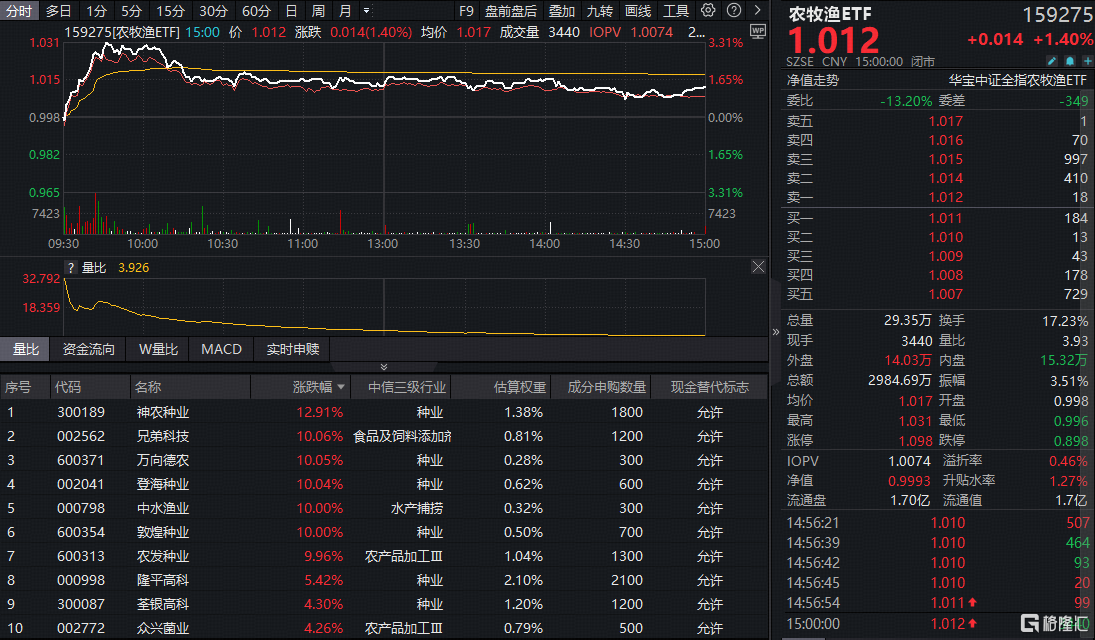Click the pencil edit note icon
This screenshot has width=1095, height=640.
click(1052, 61)
